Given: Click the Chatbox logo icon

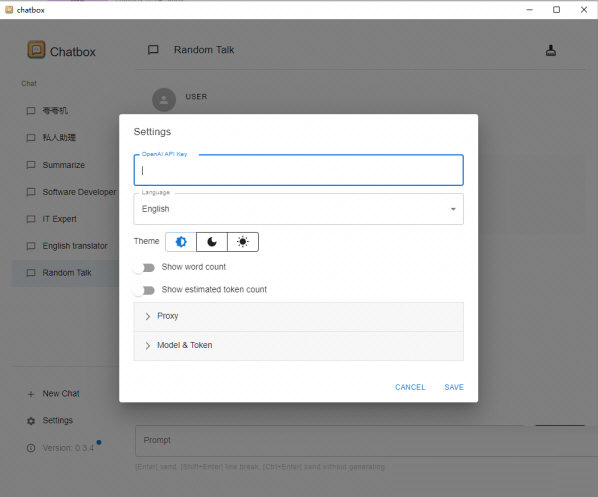Looking at the screenshot, I should pyautogui.click(x=36, y=50).
